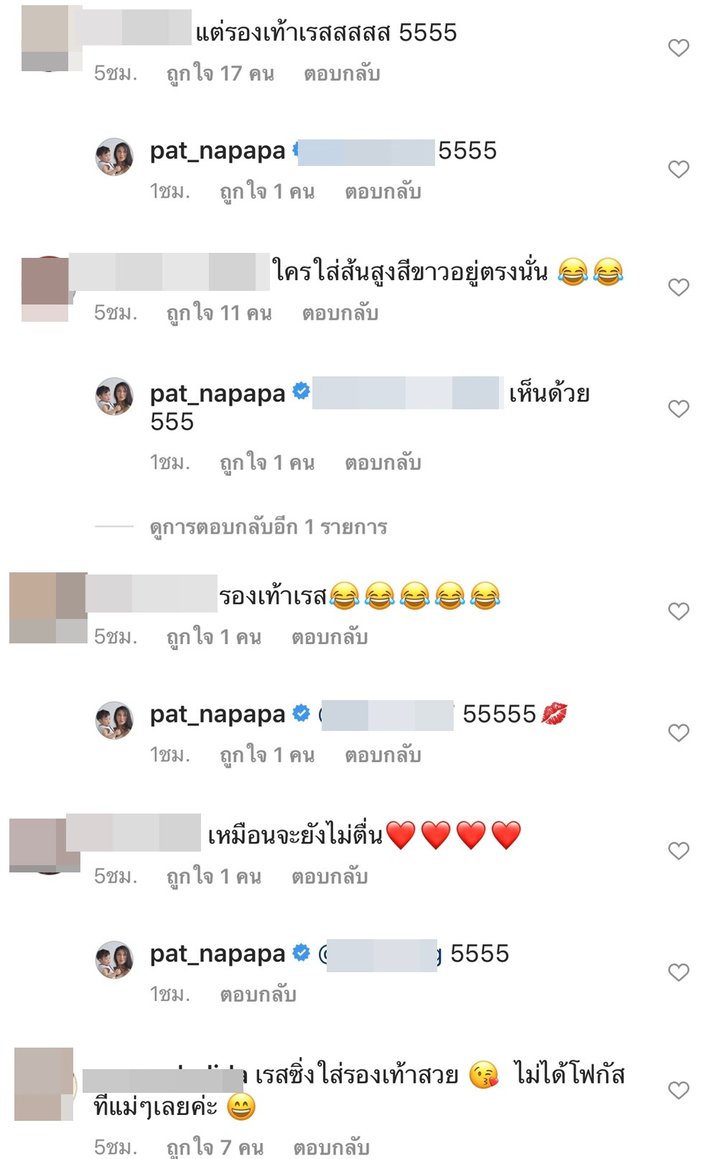Image resolution: width=728 pixels, height=1159 pixels.
Task: Reply to the comment with 11 likes
Action: 340,313
